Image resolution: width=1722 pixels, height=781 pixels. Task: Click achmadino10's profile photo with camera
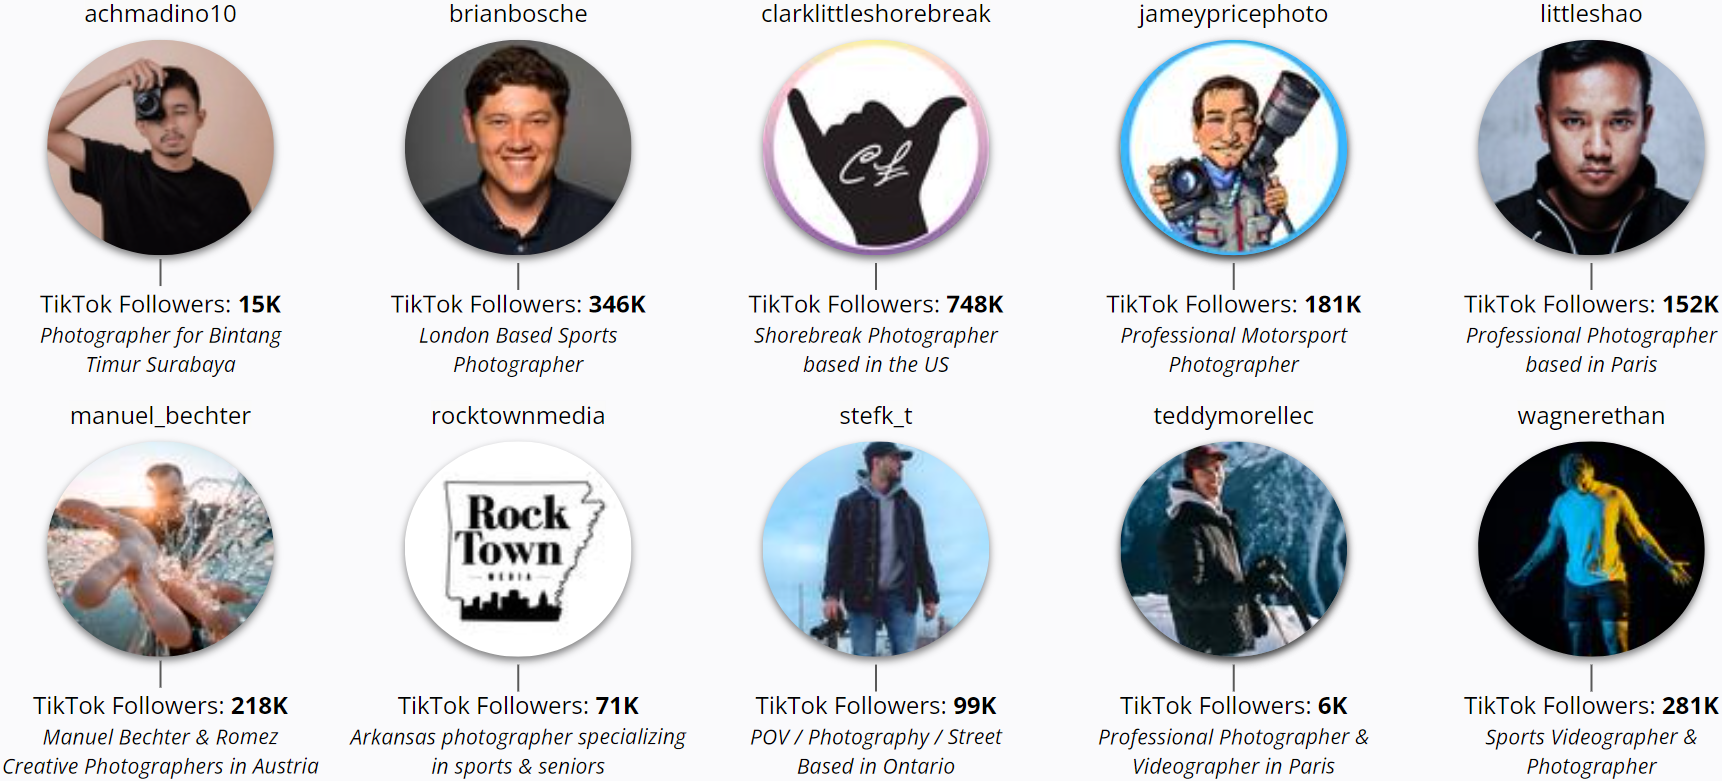tap(160, 148)
